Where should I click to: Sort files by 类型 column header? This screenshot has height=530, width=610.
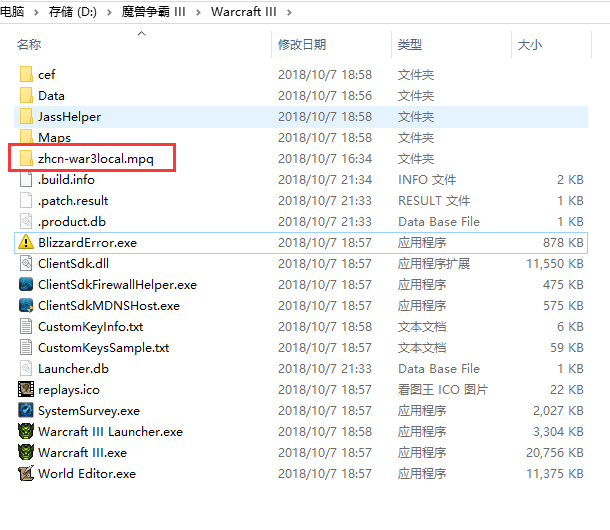[x=410, y=44]
